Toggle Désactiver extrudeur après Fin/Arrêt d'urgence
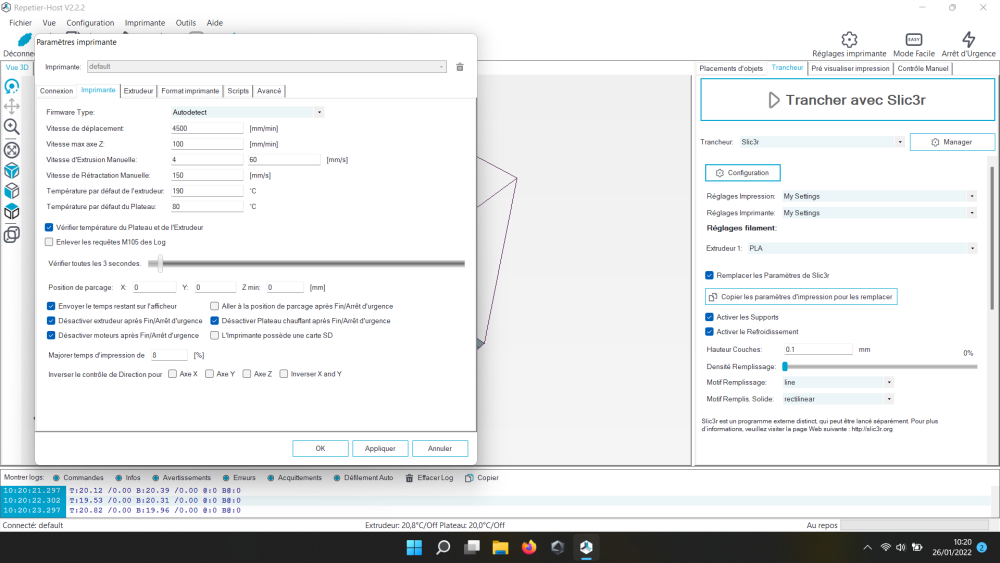The image size is (1000, 563). click(x=51, y=321)
